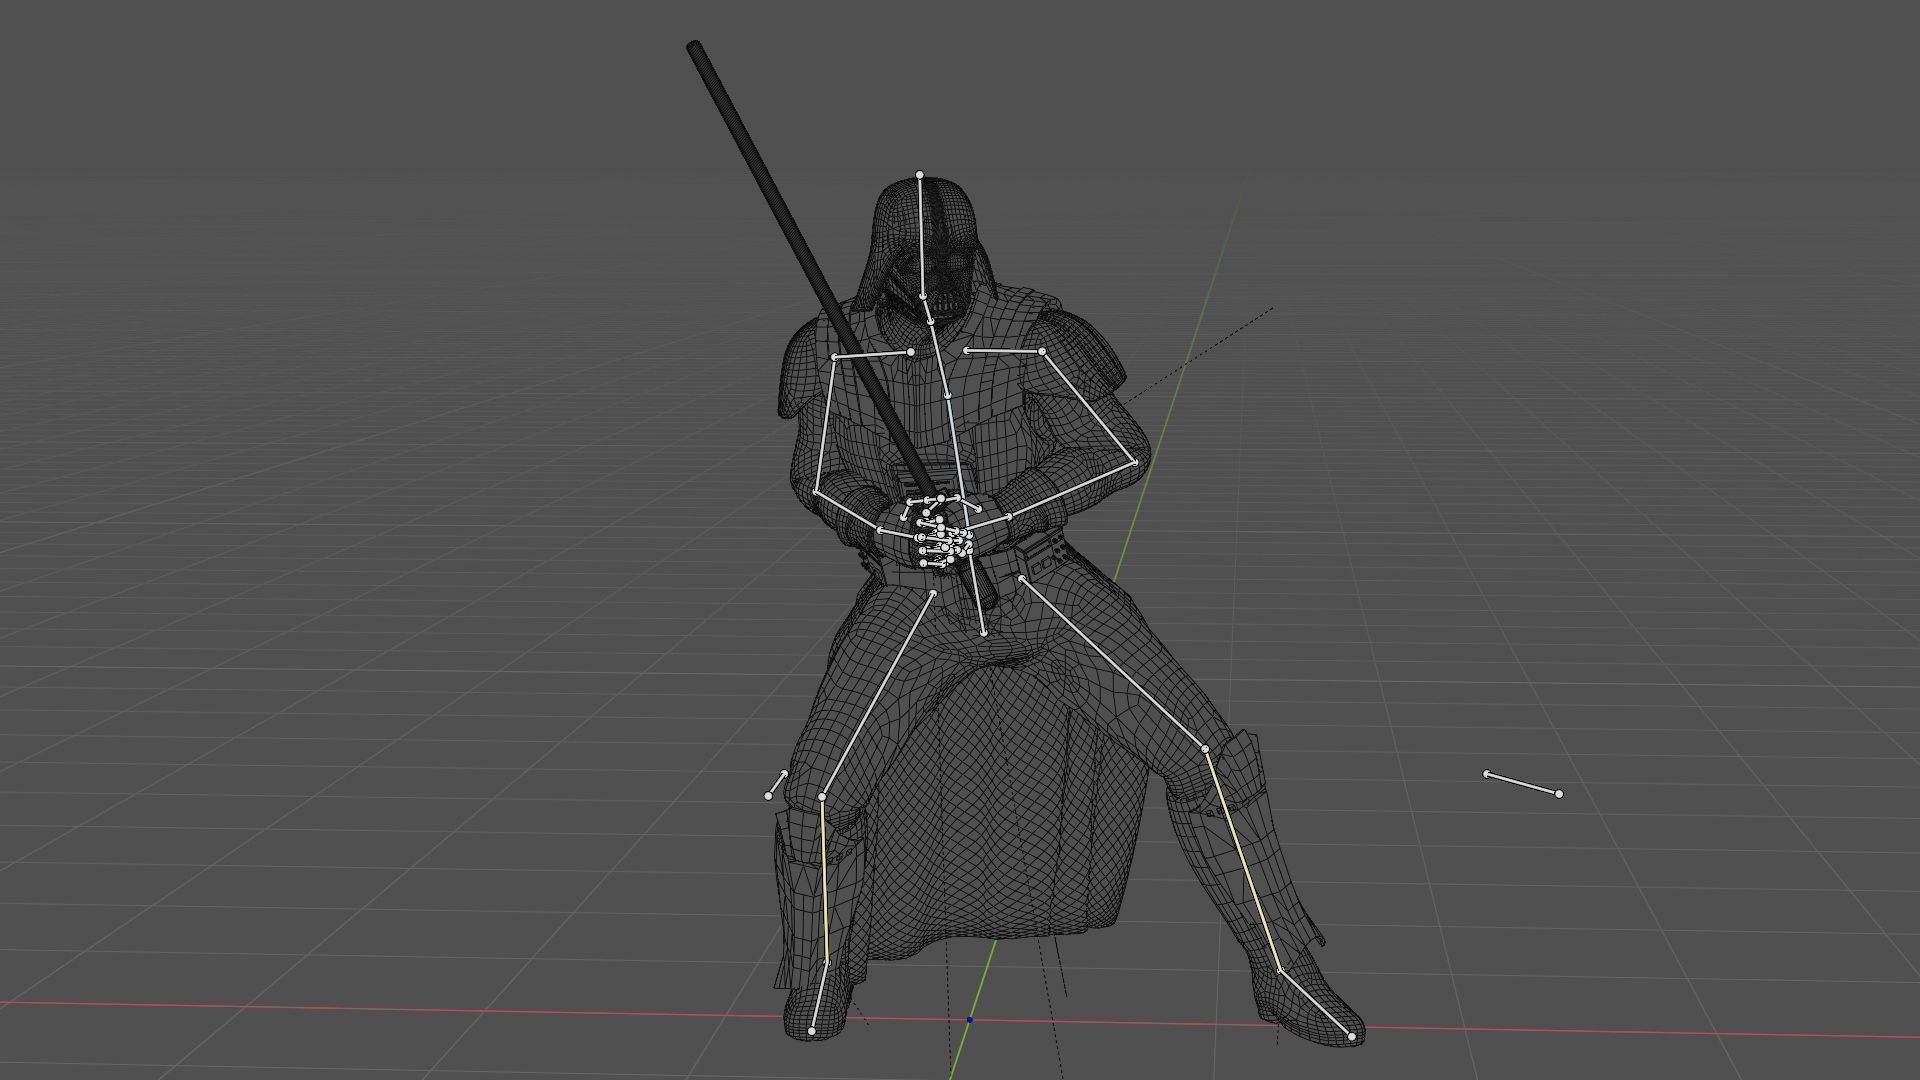Click the toe joint of viewer's right foot
1920x1080 pixels.
pyautogui.click(x=1352, y=1037)
